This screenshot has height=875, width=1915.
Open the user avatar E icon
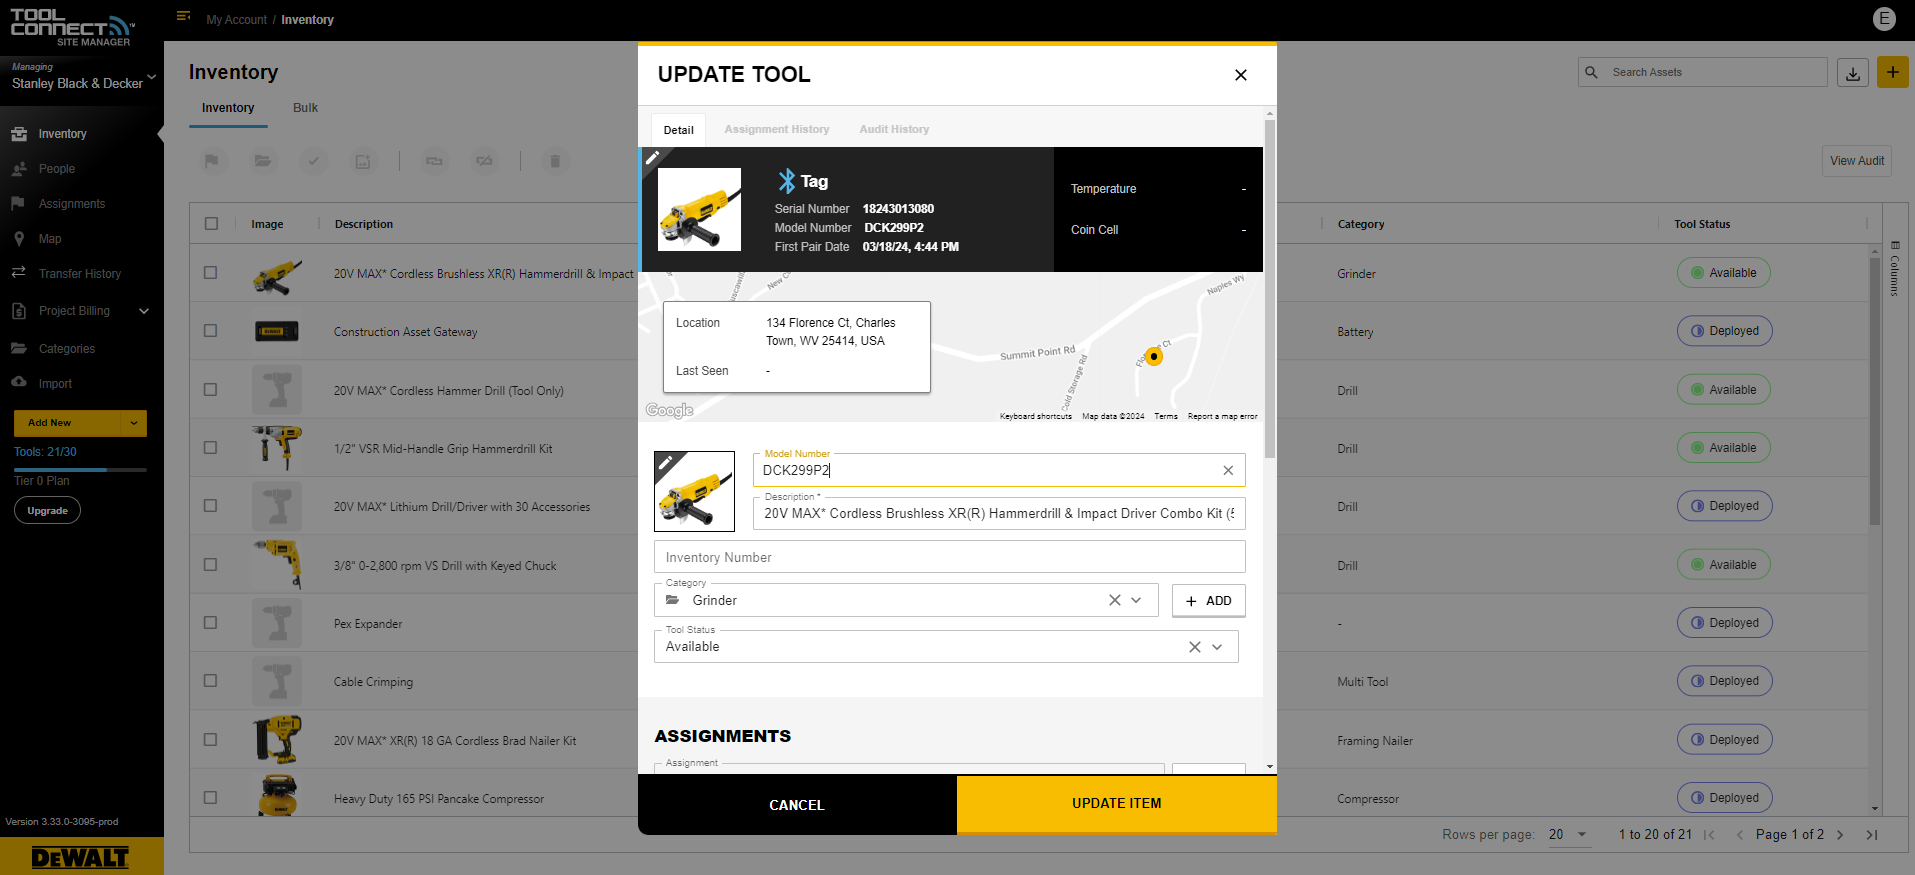1884,18
